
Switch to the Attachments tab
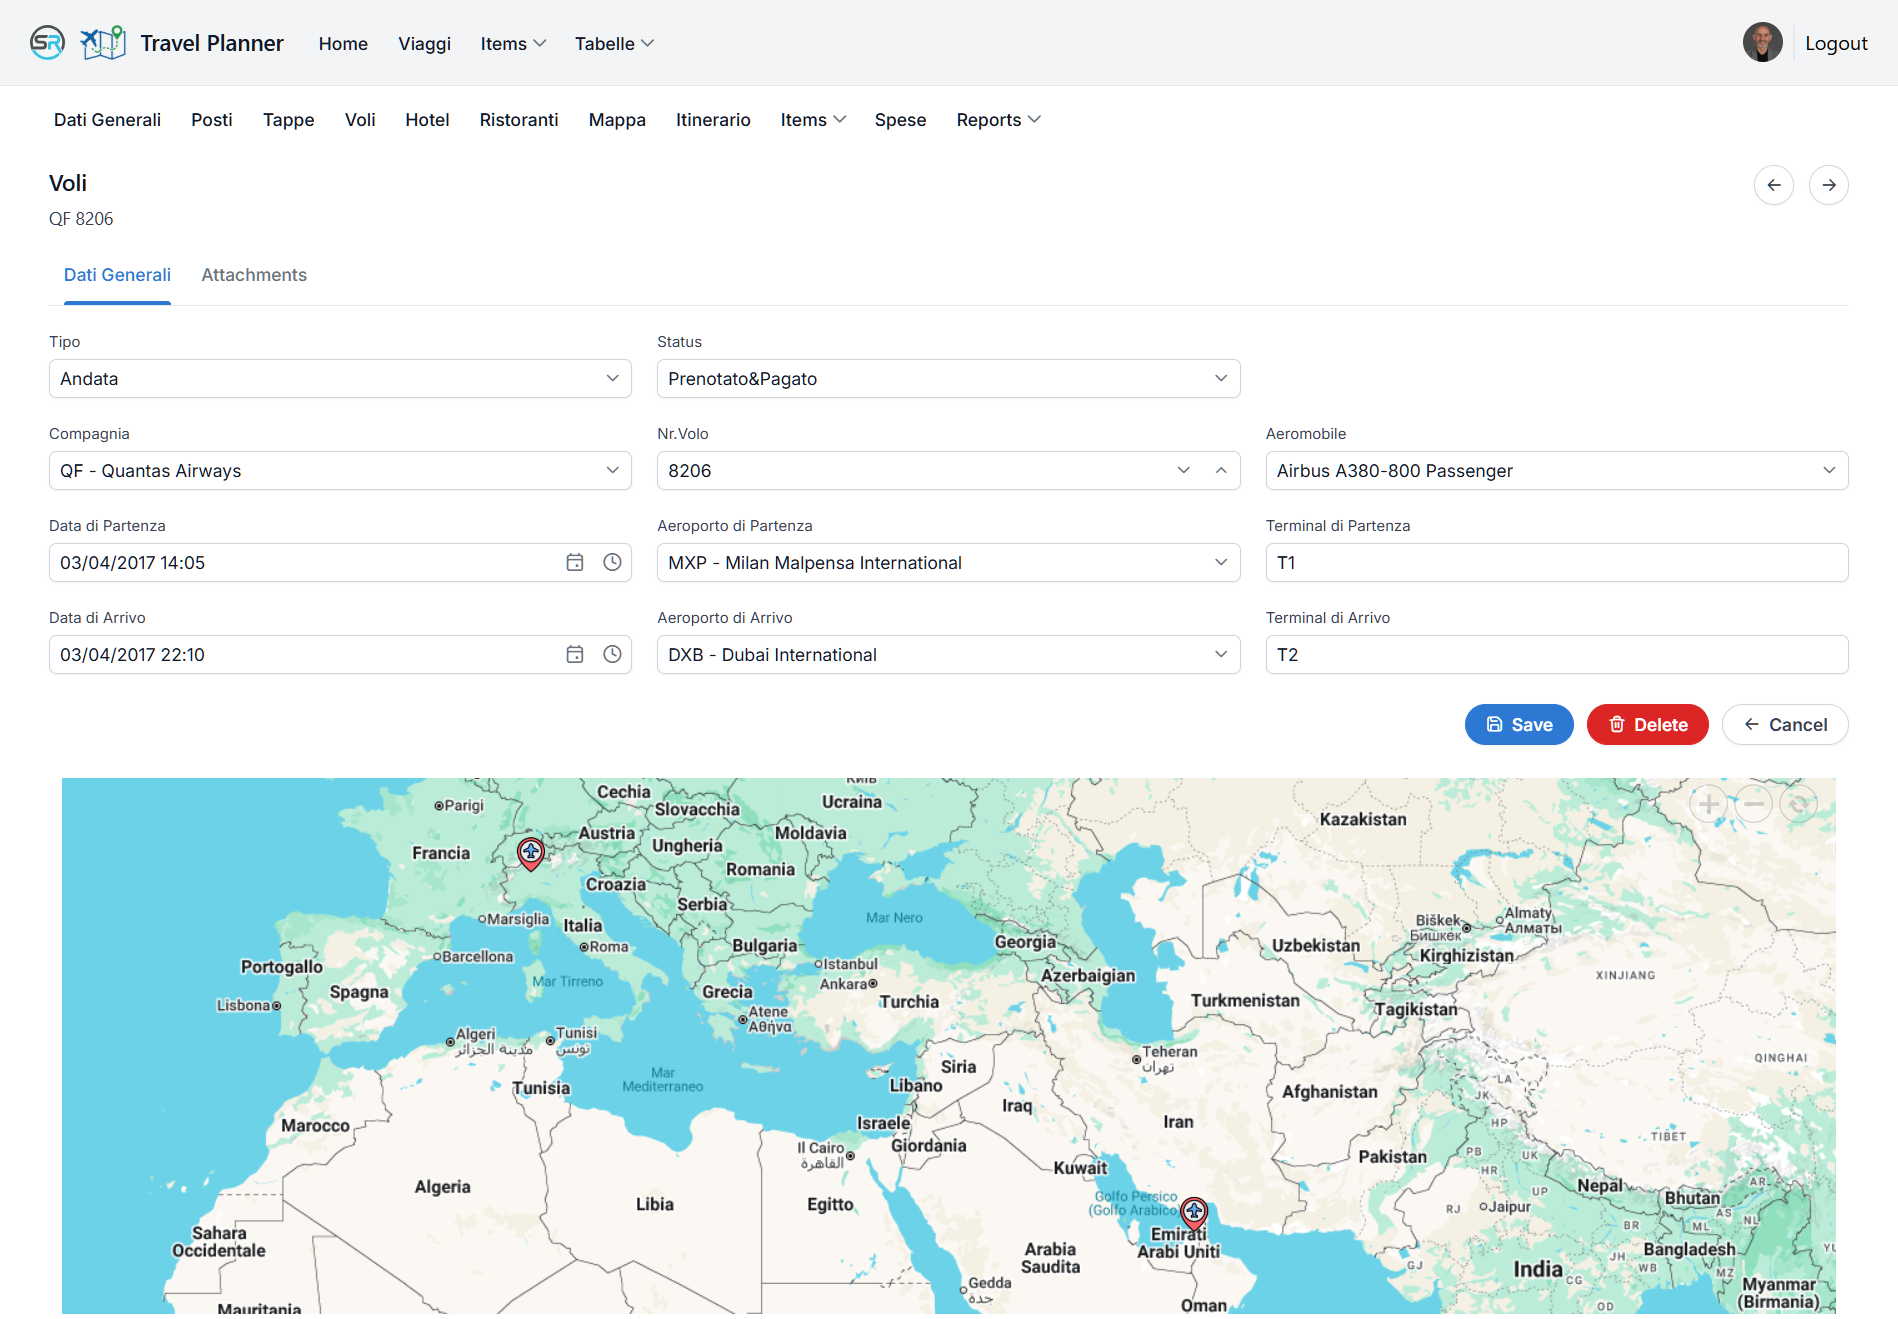(x=254, y=275)
